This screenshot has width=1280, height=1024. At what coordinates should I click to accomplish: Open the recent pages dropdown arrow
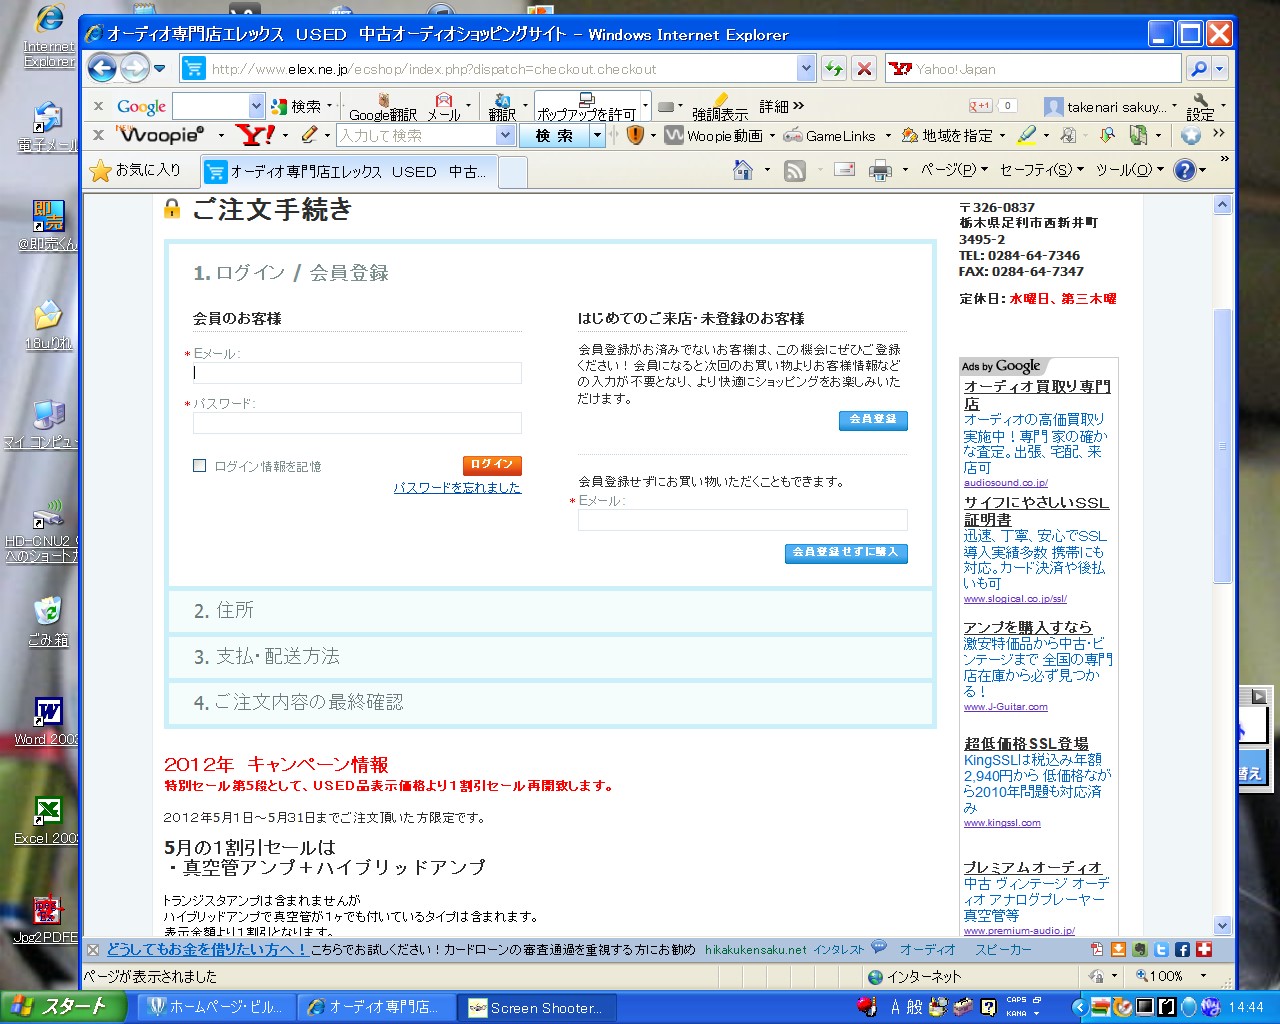tap(160, 68)
